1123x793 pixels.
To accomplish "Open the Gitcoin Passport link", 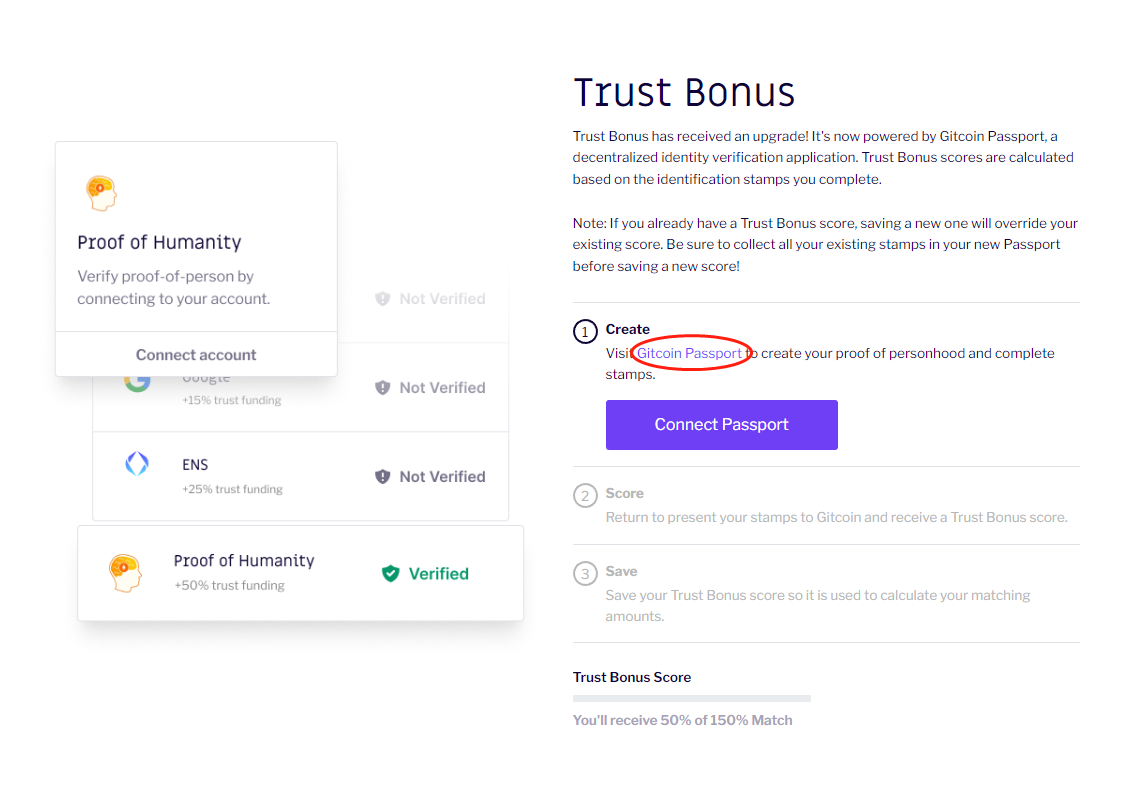I will coord(690,353).
